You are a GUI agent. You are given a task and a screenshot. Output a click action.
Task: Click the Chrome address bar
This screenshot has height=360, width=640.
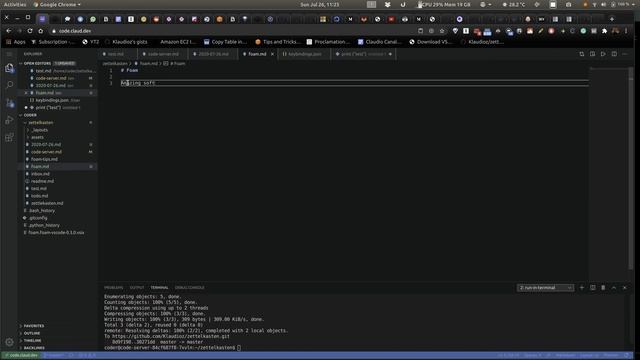point(233,31)
